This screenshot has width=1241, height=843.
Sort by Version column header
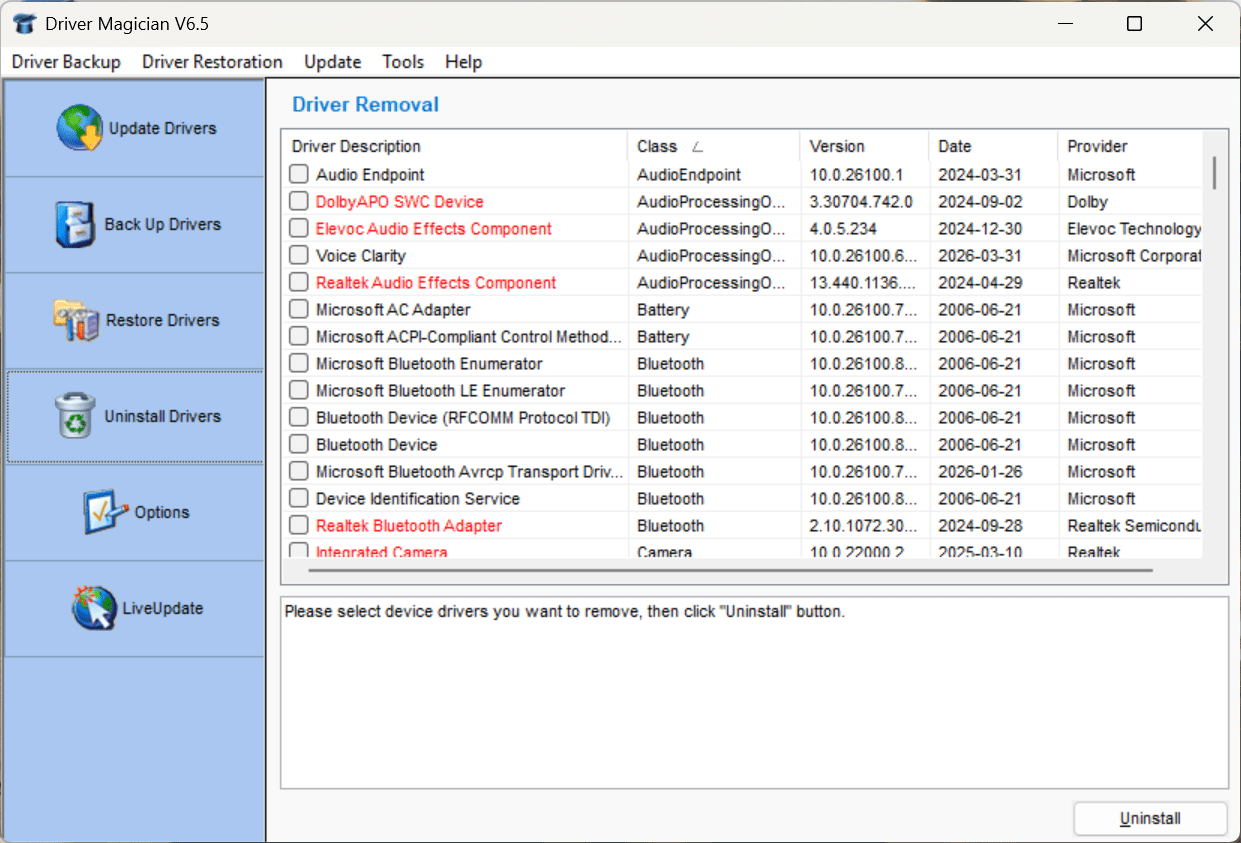click(x=864, y=146)
